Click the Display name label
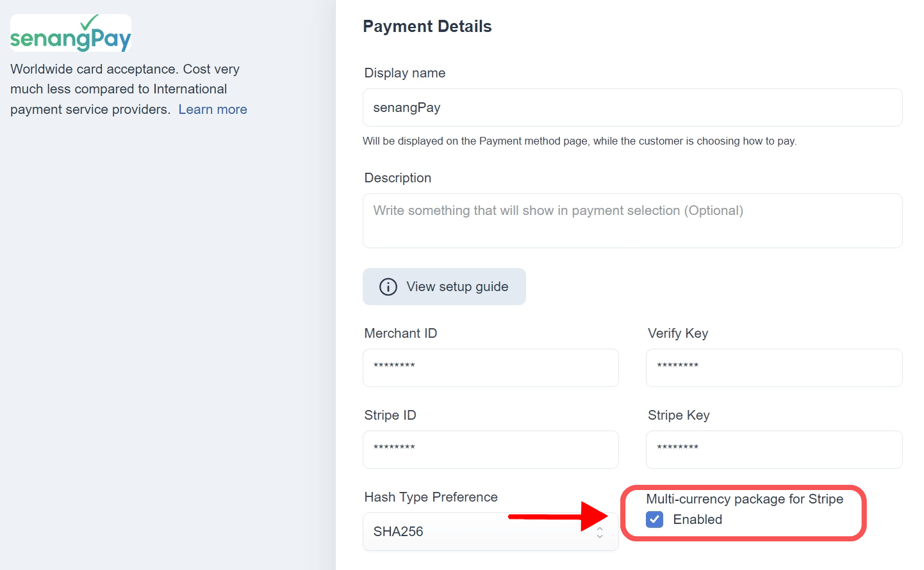This screenshot has width=924, height=570. [405, 73]
